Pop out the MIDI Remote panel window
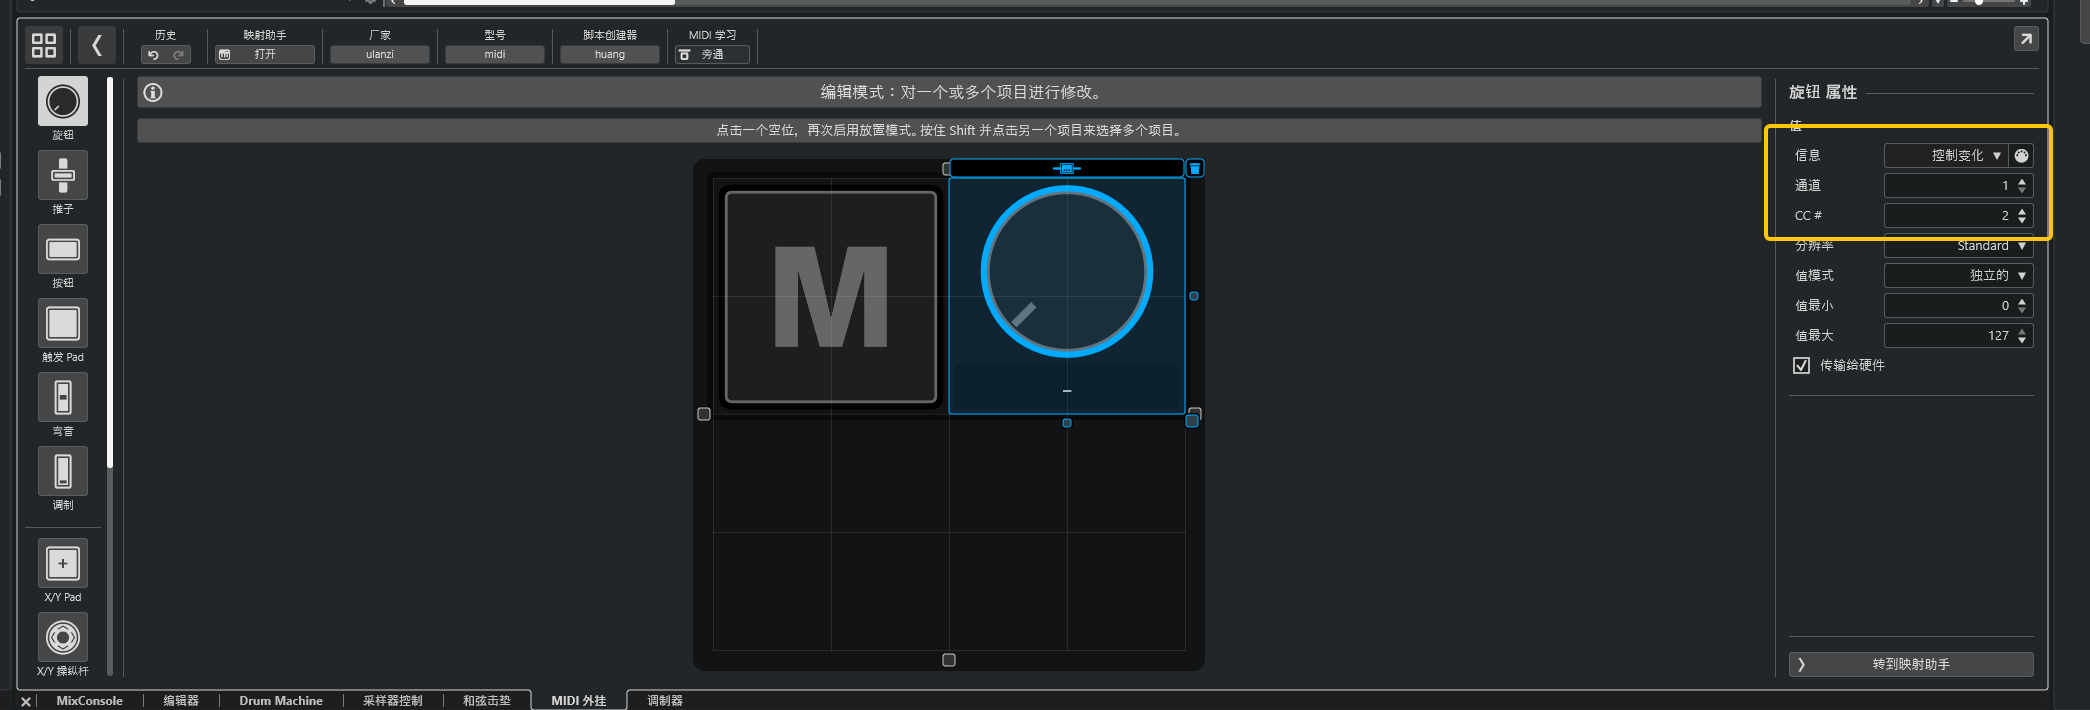The image size is (2090, 710). point(2026,39)
